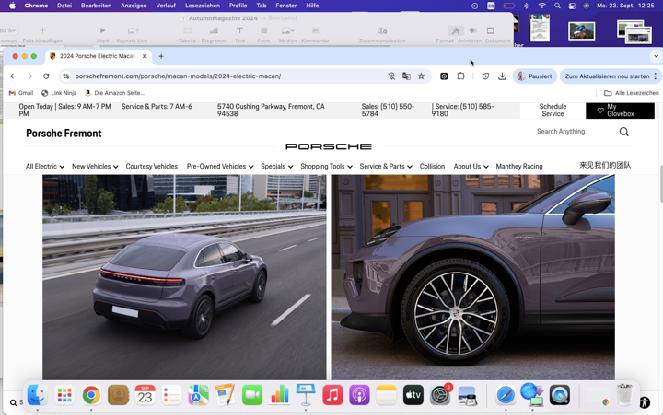The height and width of the screenshot is (415, 663).
Task: Open Chrome history icon in toolbar
Action: click(x=485, y=76)
